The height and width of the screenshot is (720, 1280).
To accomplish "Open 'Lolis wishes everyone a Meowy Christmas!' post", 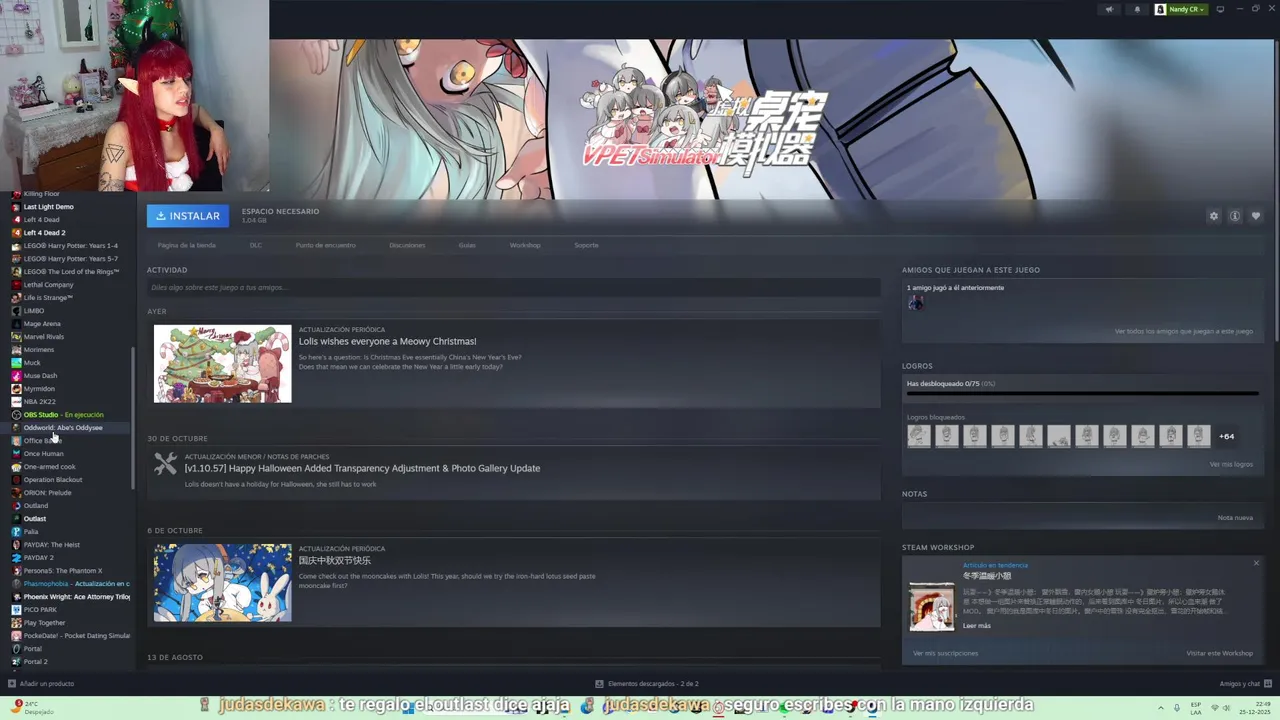I will point(387,341).
